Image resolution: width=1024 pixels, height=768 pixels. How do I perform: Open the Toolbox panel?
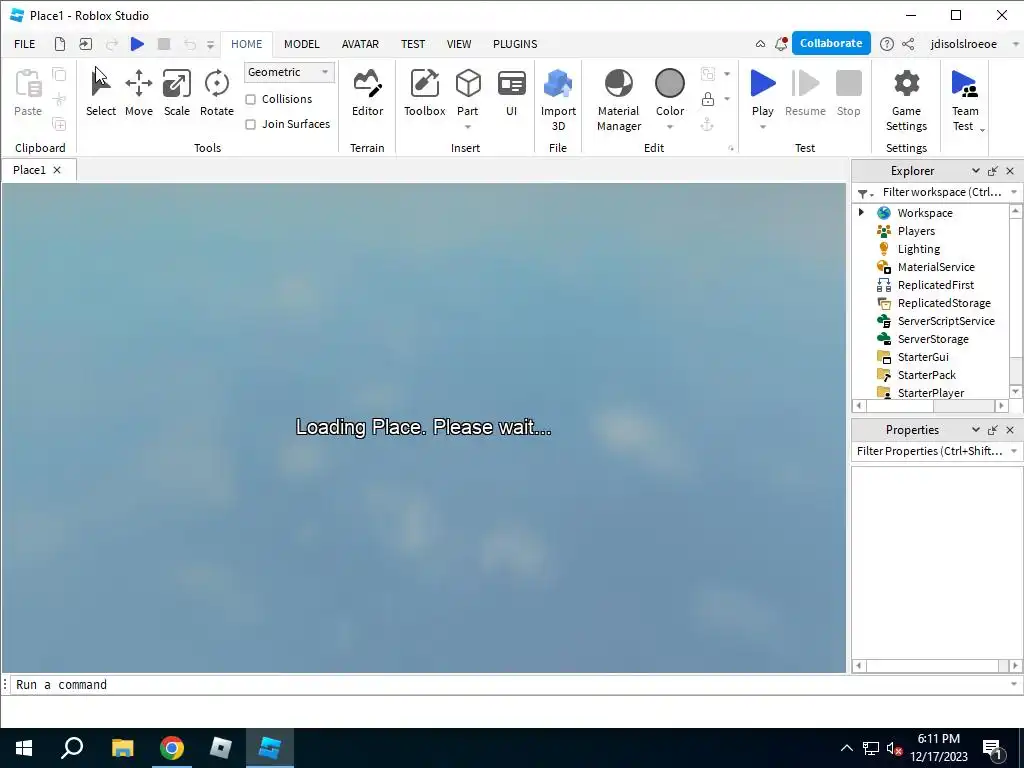coord(424,93)
